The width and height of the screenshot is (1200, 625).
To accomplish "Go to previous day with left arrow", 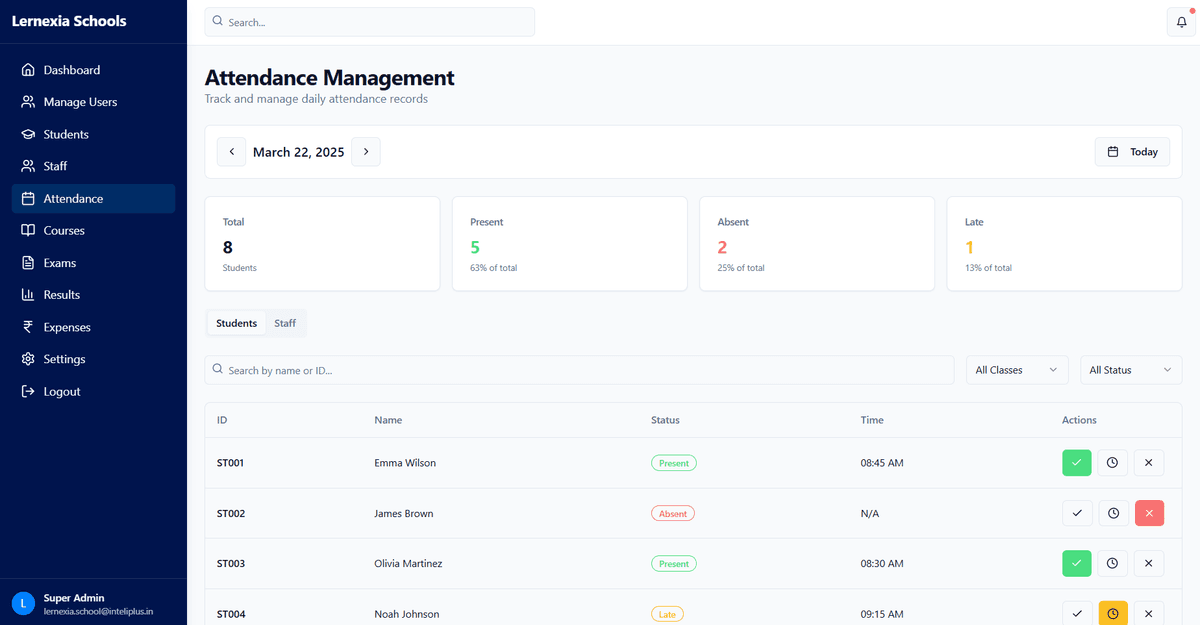I will (231, 151).
